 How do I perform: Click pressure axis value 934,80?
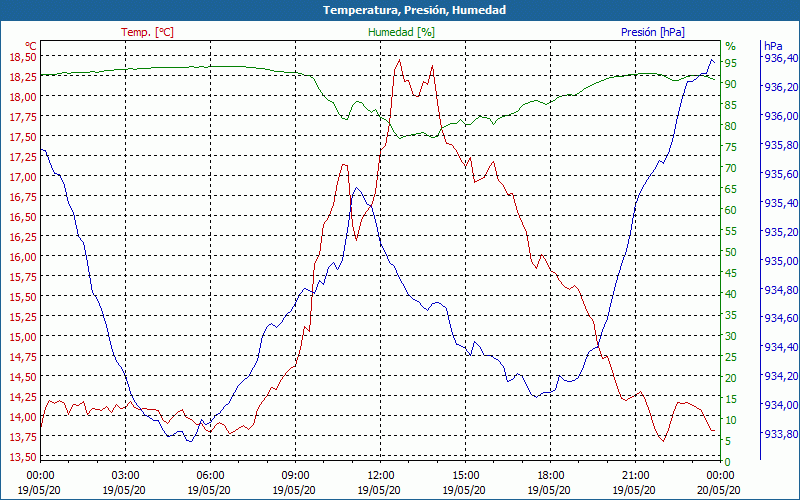point(780,290)
